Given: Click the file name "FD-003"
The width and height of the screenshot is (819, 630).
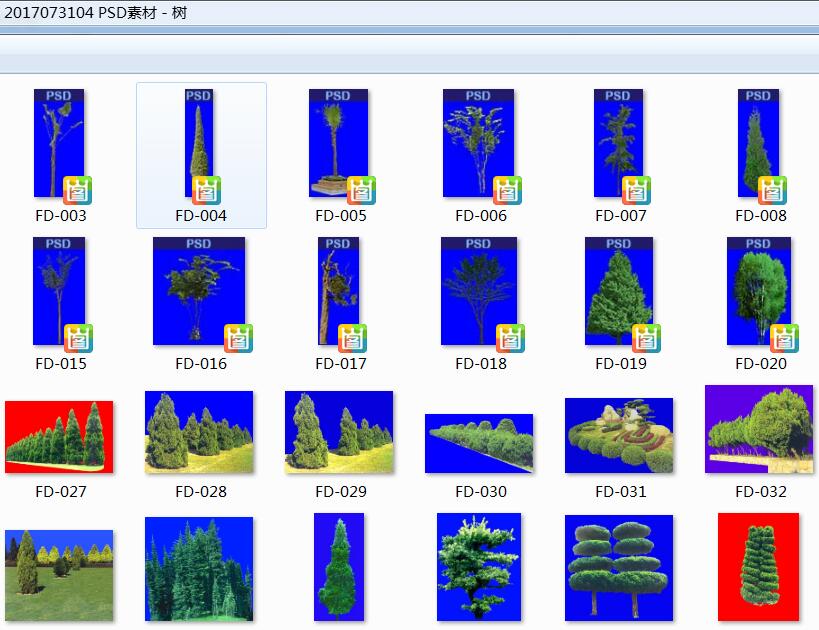Looking at the screenshot, I should pyautogui.click(x=61, y=216).
